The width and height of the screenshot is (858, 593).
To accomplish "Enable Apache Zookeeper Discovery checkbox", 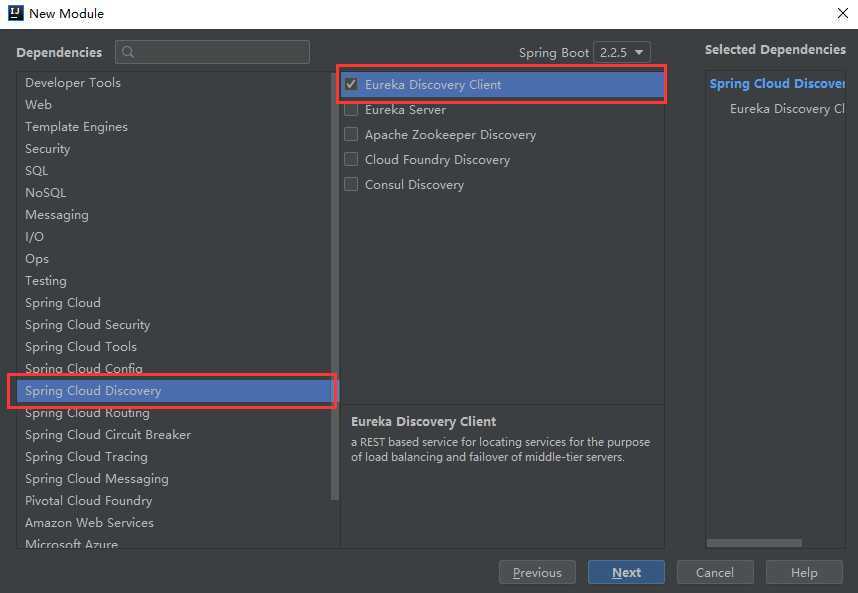I will click(351, 134).
